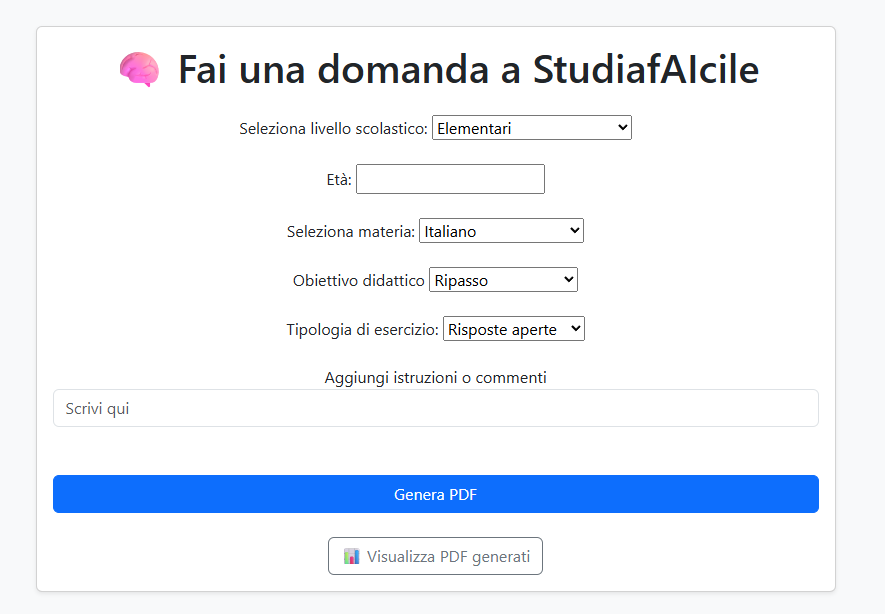This screenshot has width=885, height=614.
Task: Click the 'Seleziona livello scolastico' label
Action: coord(333,129)
